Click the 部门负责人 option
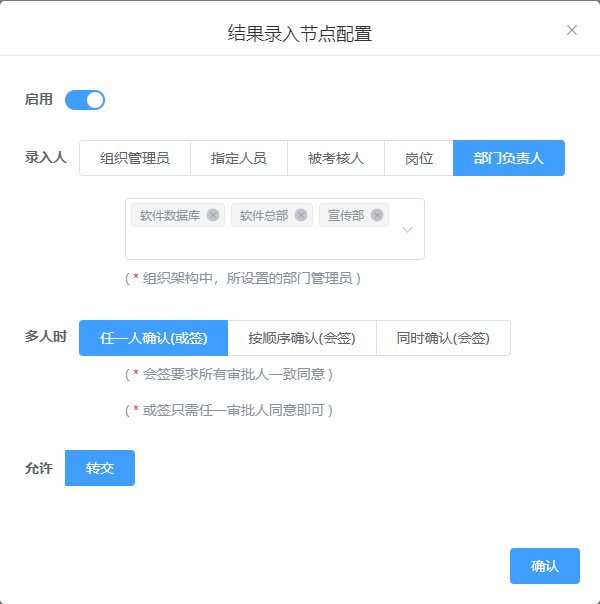The width and height of the screenshot is (600, 604). [x=509, y=158]
